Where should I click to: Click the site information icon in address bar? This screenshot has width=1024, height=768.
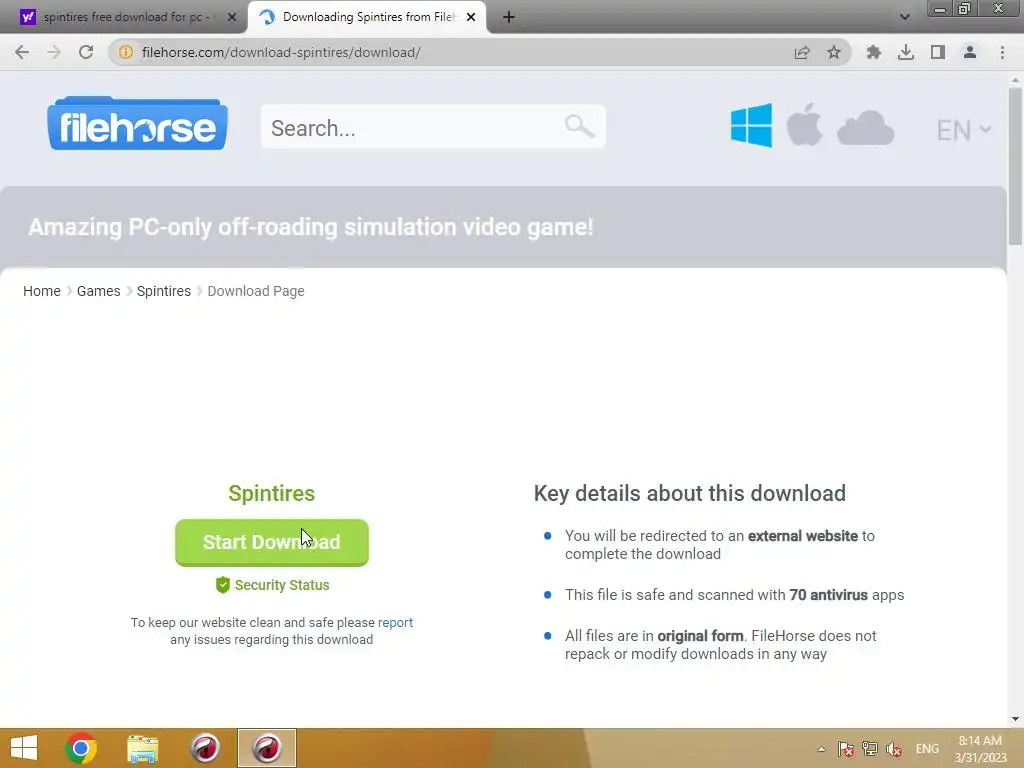125,52
